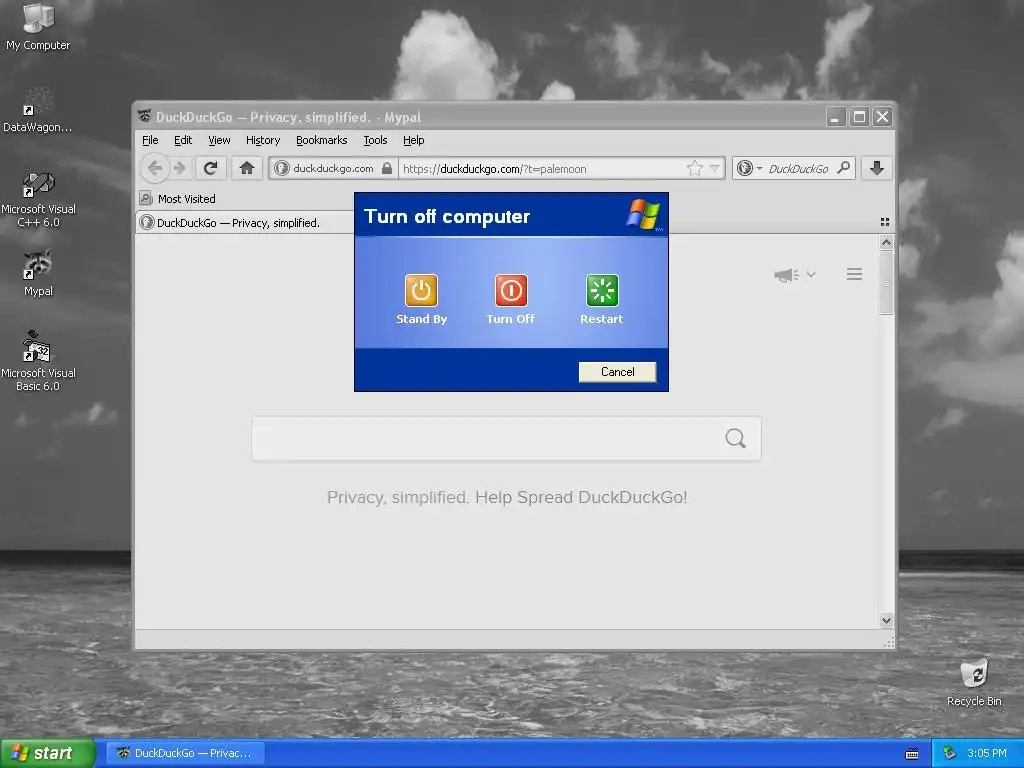The height and width of the screenshot is (768, 1024).
Task: Go forward with the Mypal forward arrow
Action: pos(181,168)
